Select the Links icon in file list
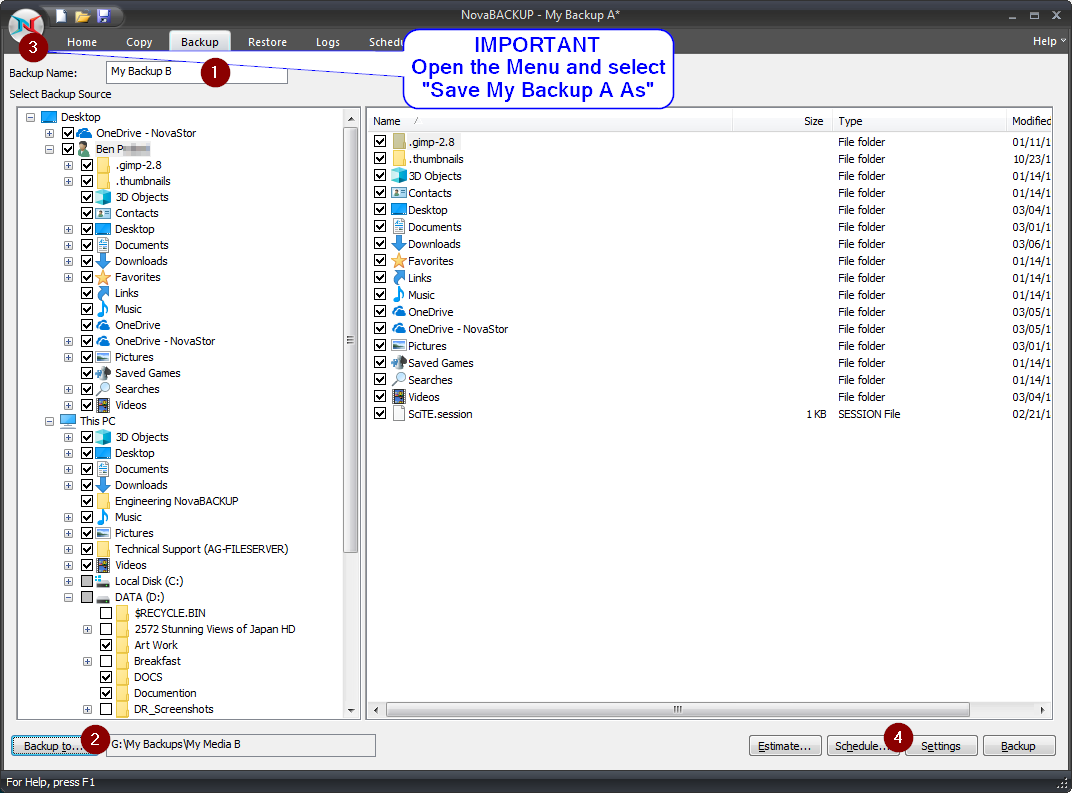1072x793 pixels. point(399,278)
